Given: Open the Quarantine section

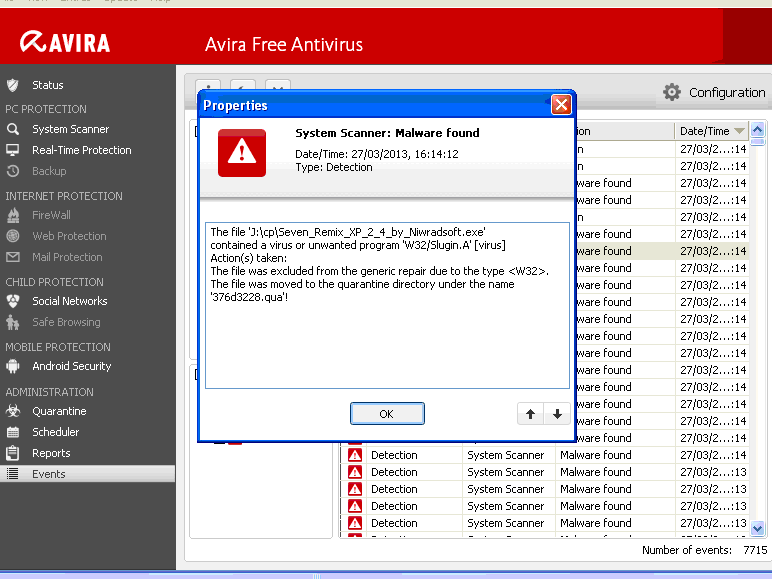Looking at the screenshot, I should (59, 411).
